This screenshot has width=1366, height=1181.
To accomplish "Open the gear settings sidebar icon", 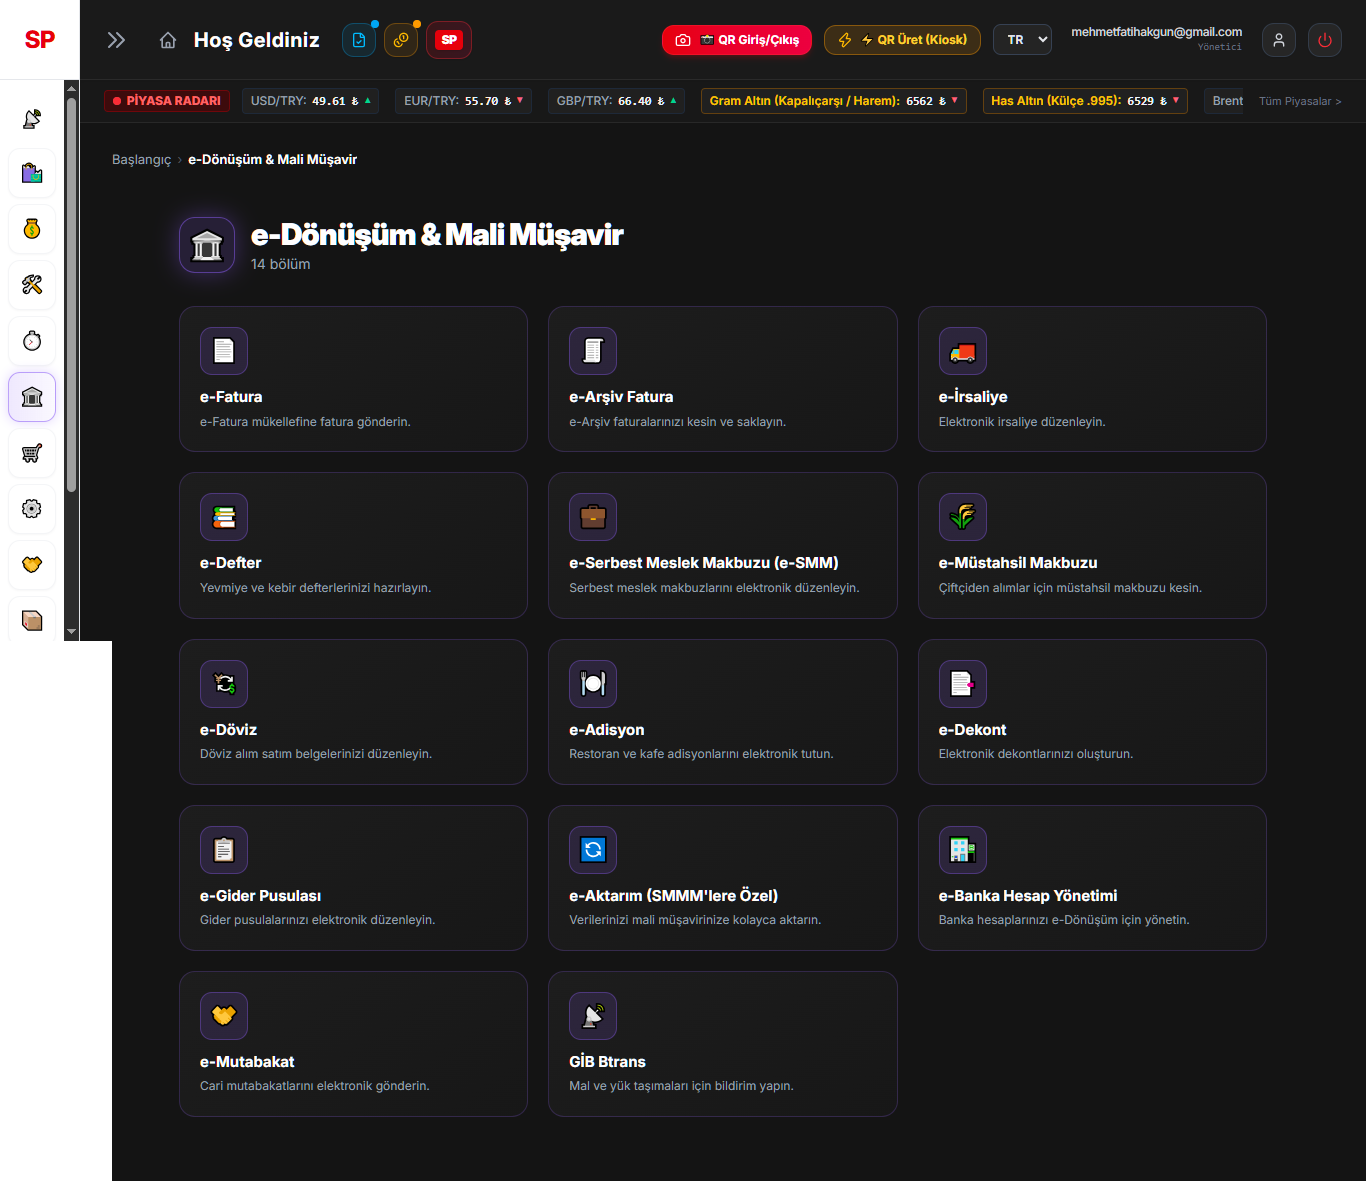I will click(32, 509).
